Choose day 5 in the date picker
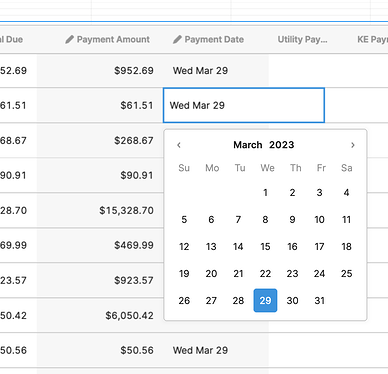Screen dimensions: 388x374 (x=184, y=220)
